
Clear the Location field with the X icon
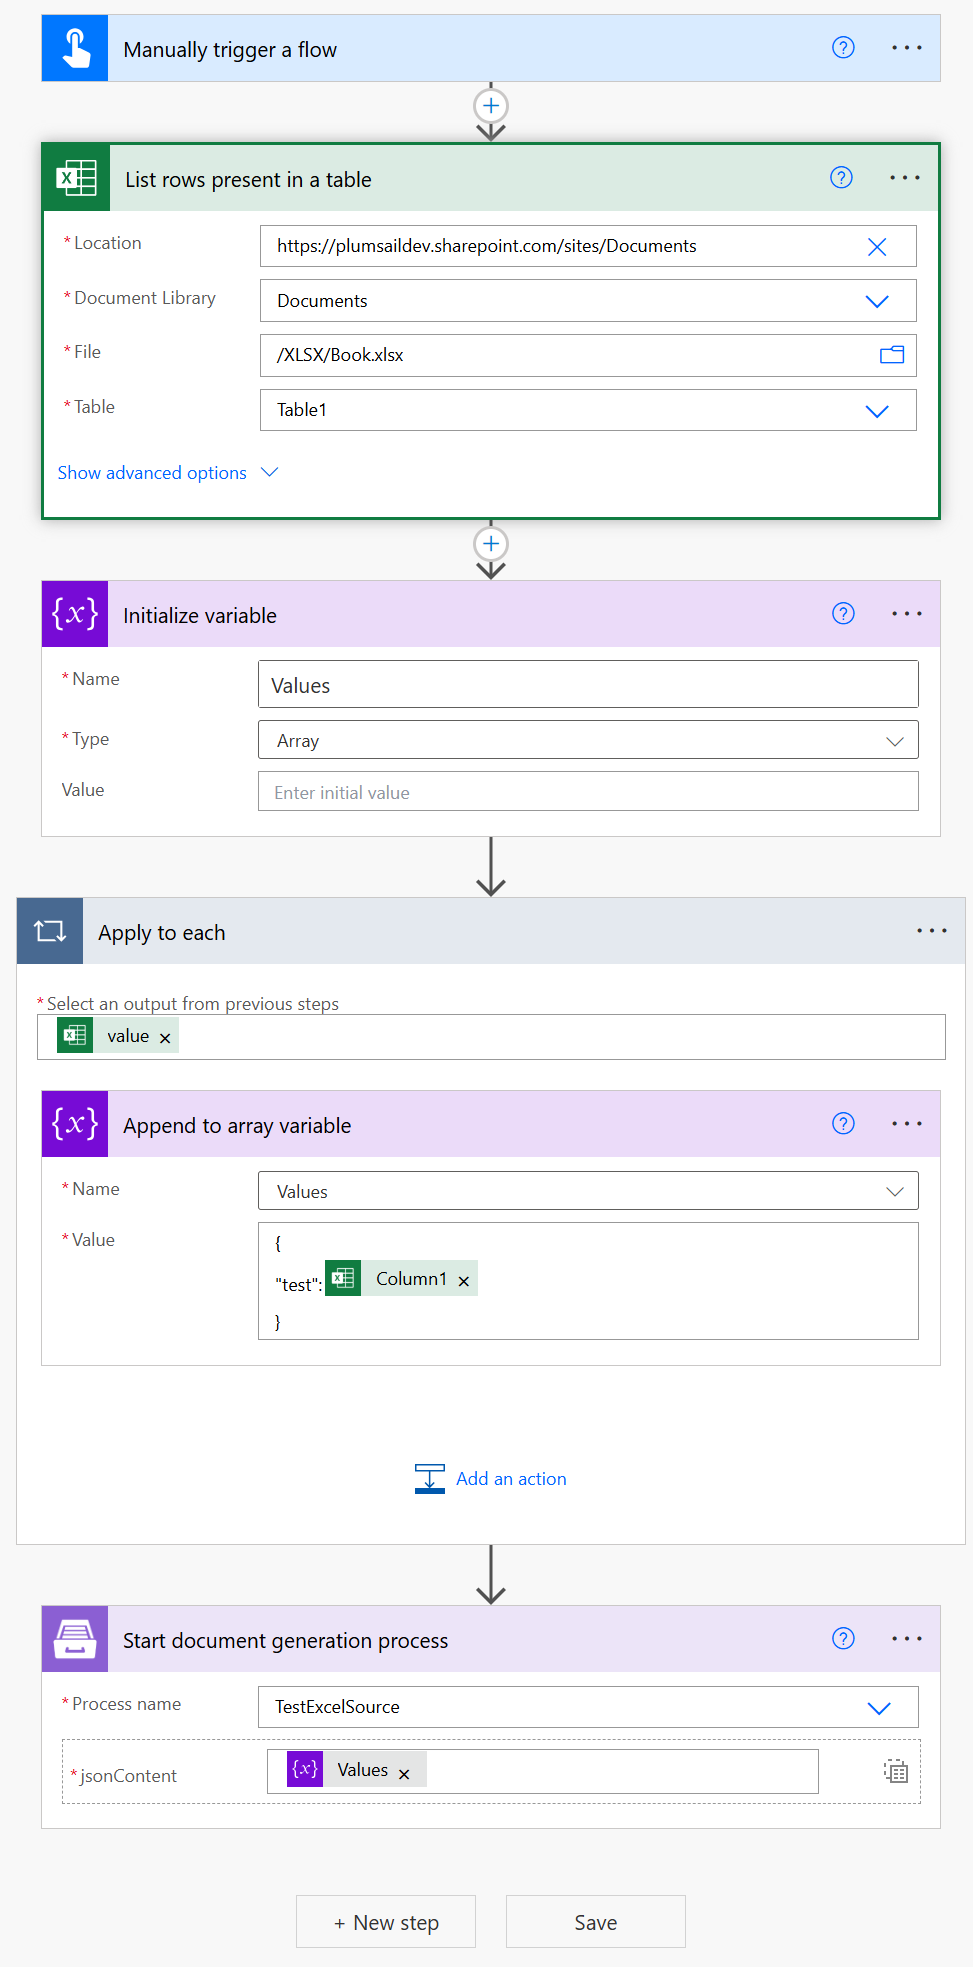point(877,247)
